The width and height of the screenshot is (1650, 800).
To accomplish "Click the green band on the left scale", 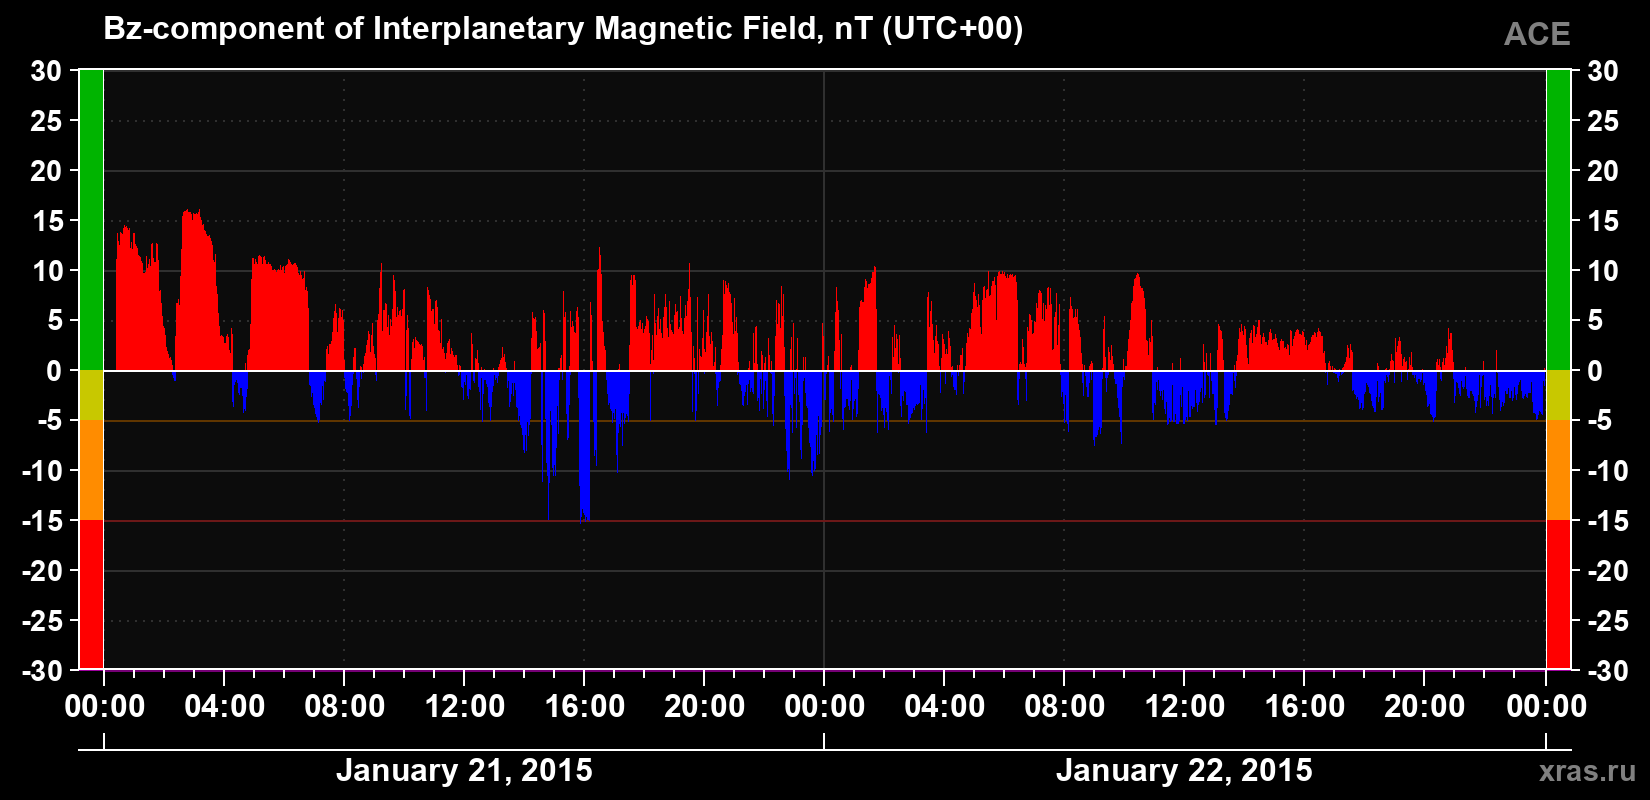I will [91, 220].
